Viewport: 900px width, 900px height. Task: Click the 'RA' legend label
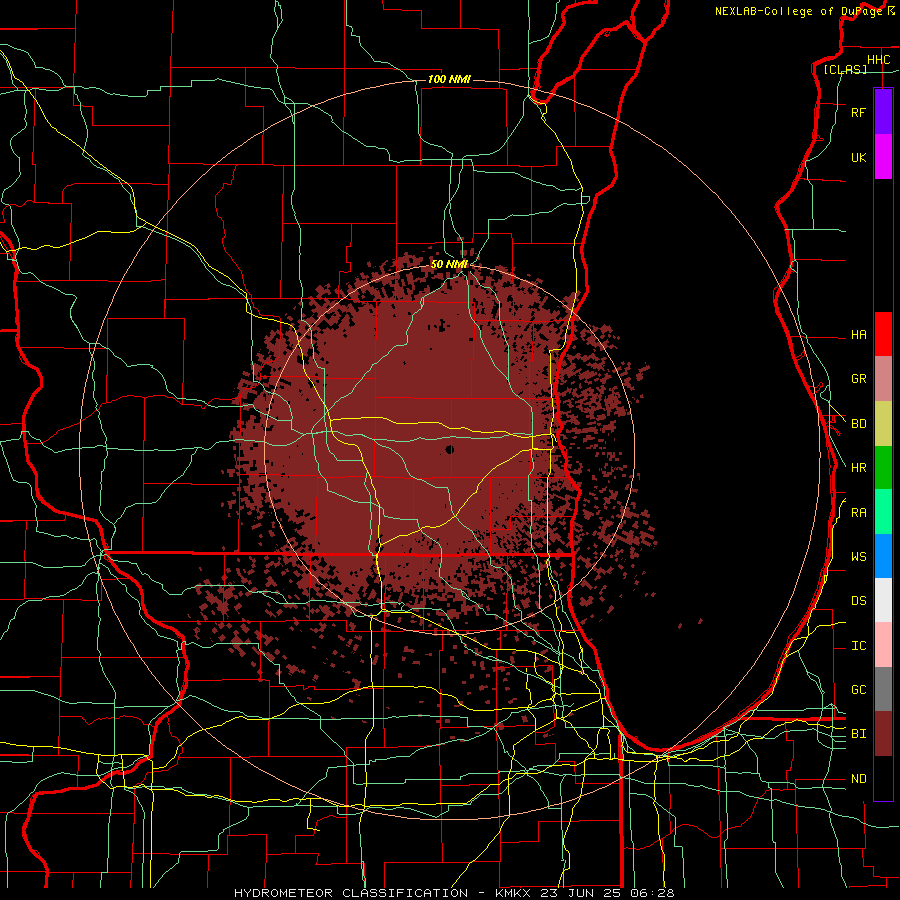(859, 513)
